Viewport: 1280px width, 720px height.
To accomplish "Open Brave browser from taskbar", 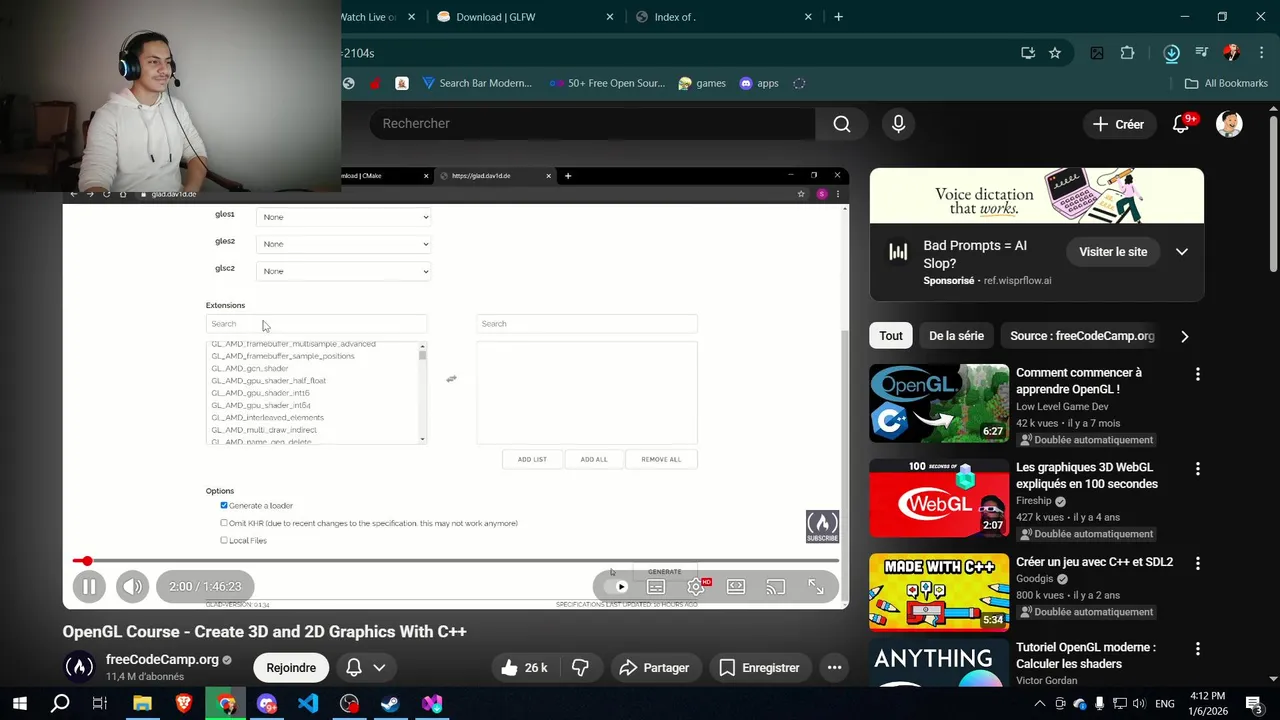I will click(184, 704).
